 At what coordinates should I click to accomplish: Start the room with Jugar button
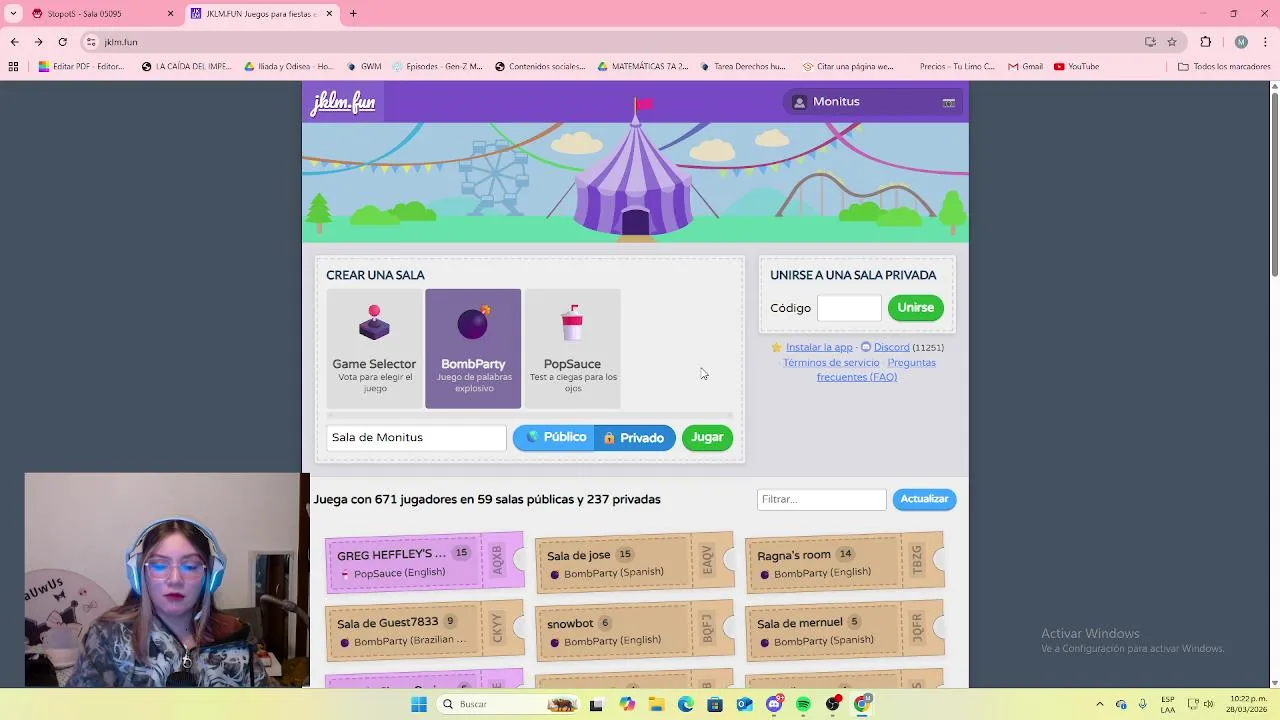[x=707, y=437]
